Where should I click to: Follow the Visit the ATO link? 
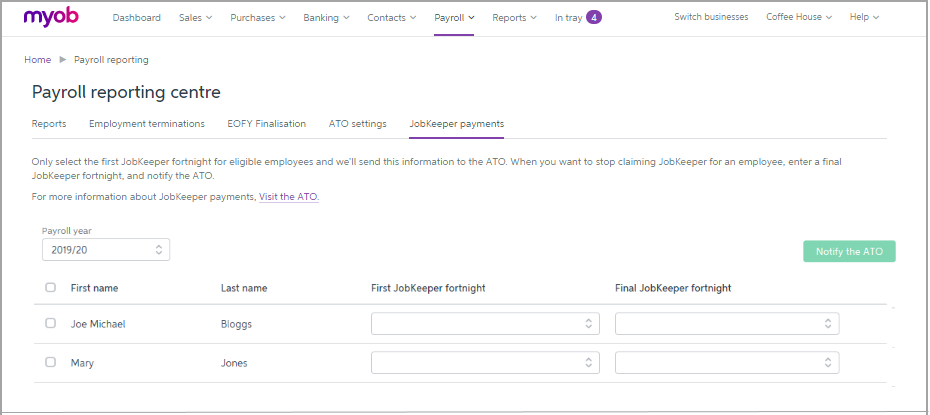pyautogui.click(x=288, y=197)
